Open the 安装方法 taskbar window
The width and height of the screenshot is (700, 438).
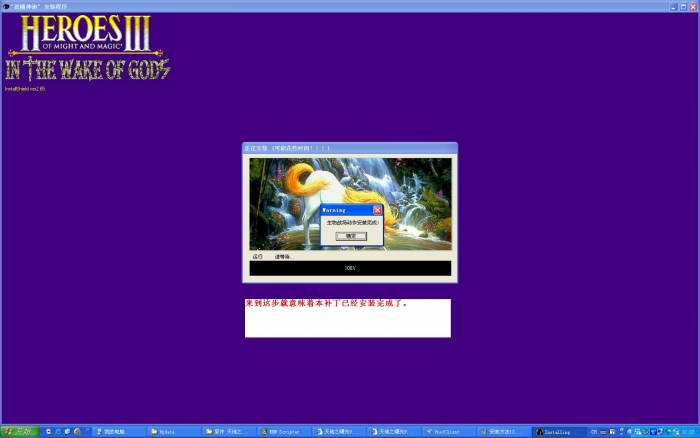[x=503, y=432]
